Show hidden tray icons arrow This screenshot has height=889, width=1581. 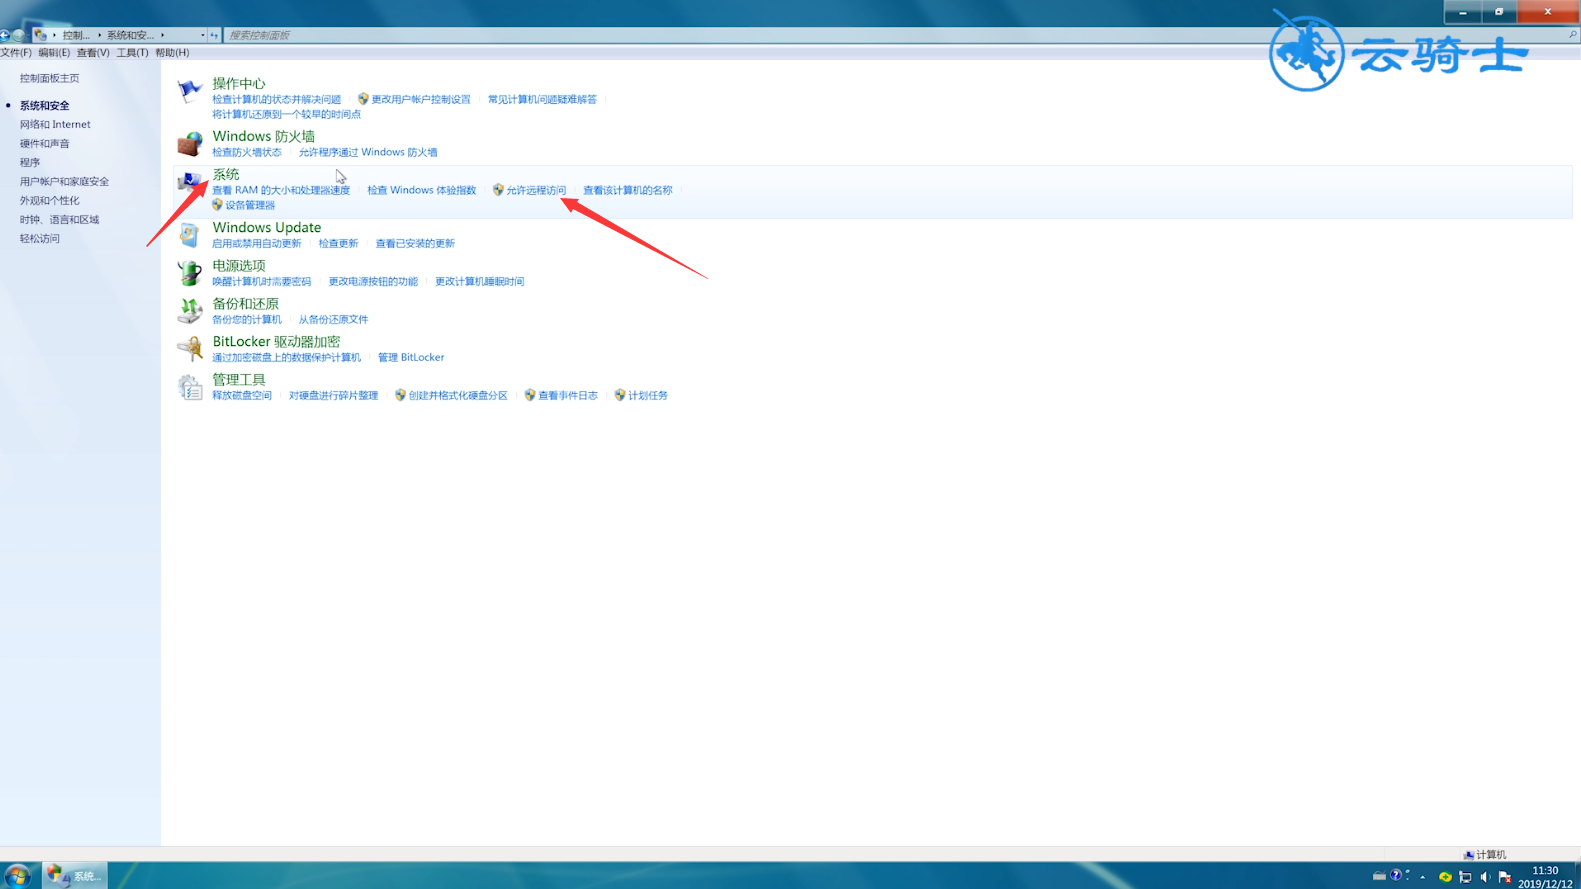click(x=1422, y=877)
